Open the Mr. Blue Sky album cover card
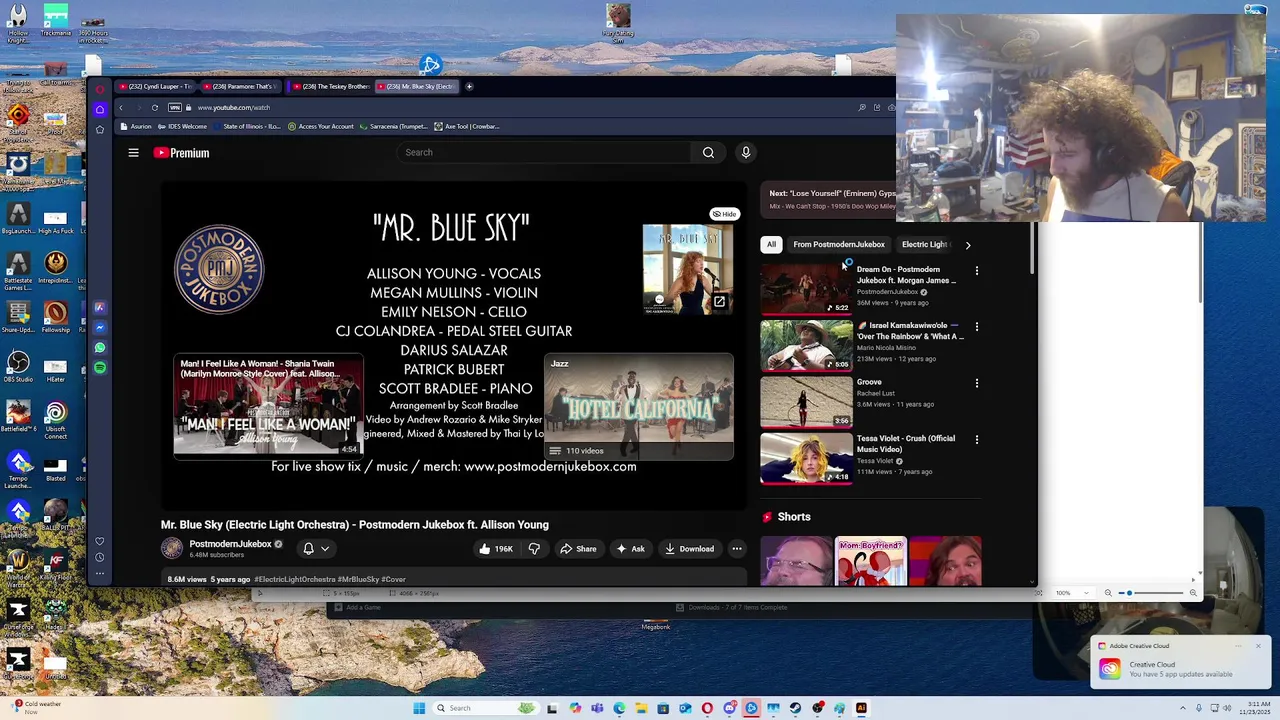Image resolution: width=1280 pixels, height=720 pixels. coord(688,269)
